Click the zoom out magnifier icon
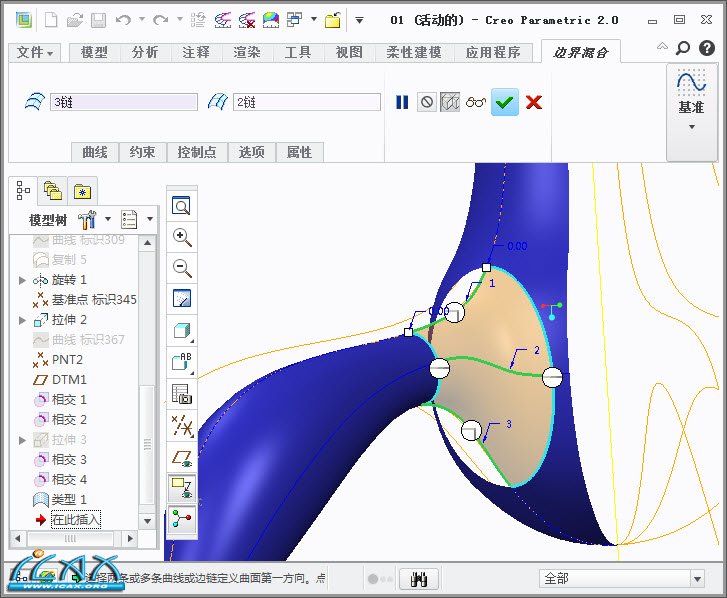The image size is (727, 598). [x=182, y=268]
